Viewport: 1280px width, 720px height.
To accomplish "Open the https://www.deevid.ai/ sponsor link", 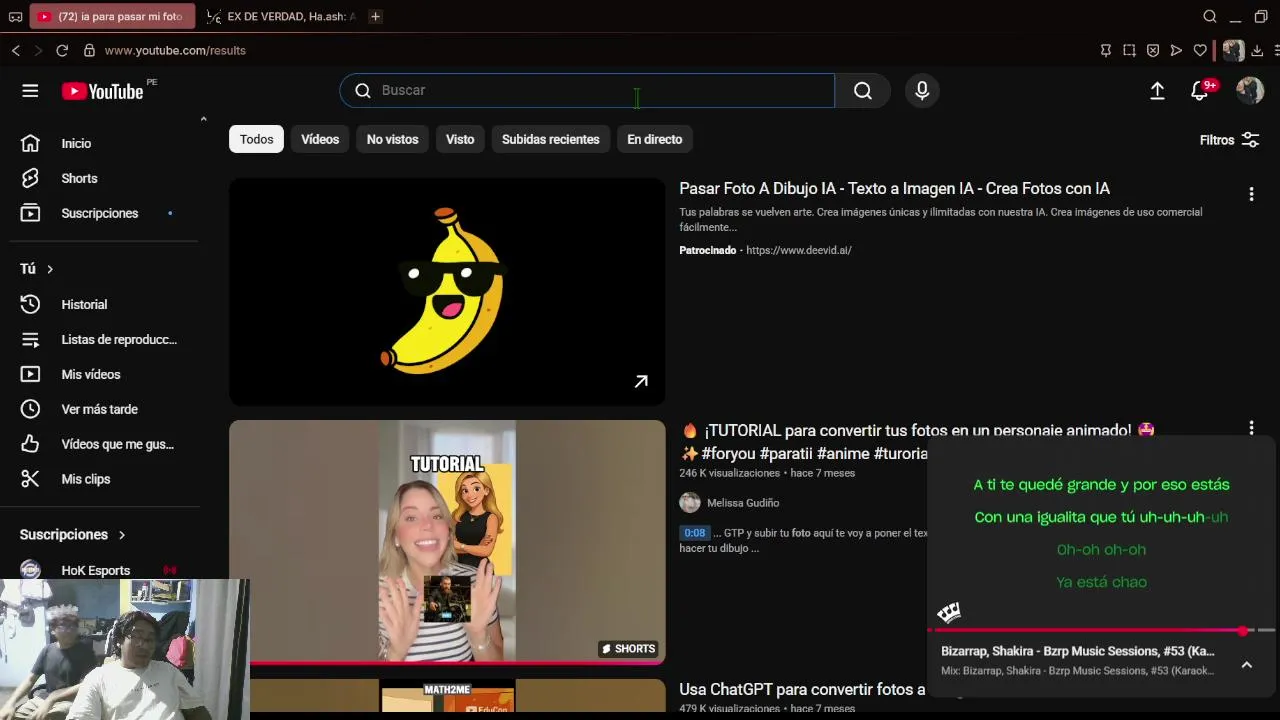I will coord(799,251).
